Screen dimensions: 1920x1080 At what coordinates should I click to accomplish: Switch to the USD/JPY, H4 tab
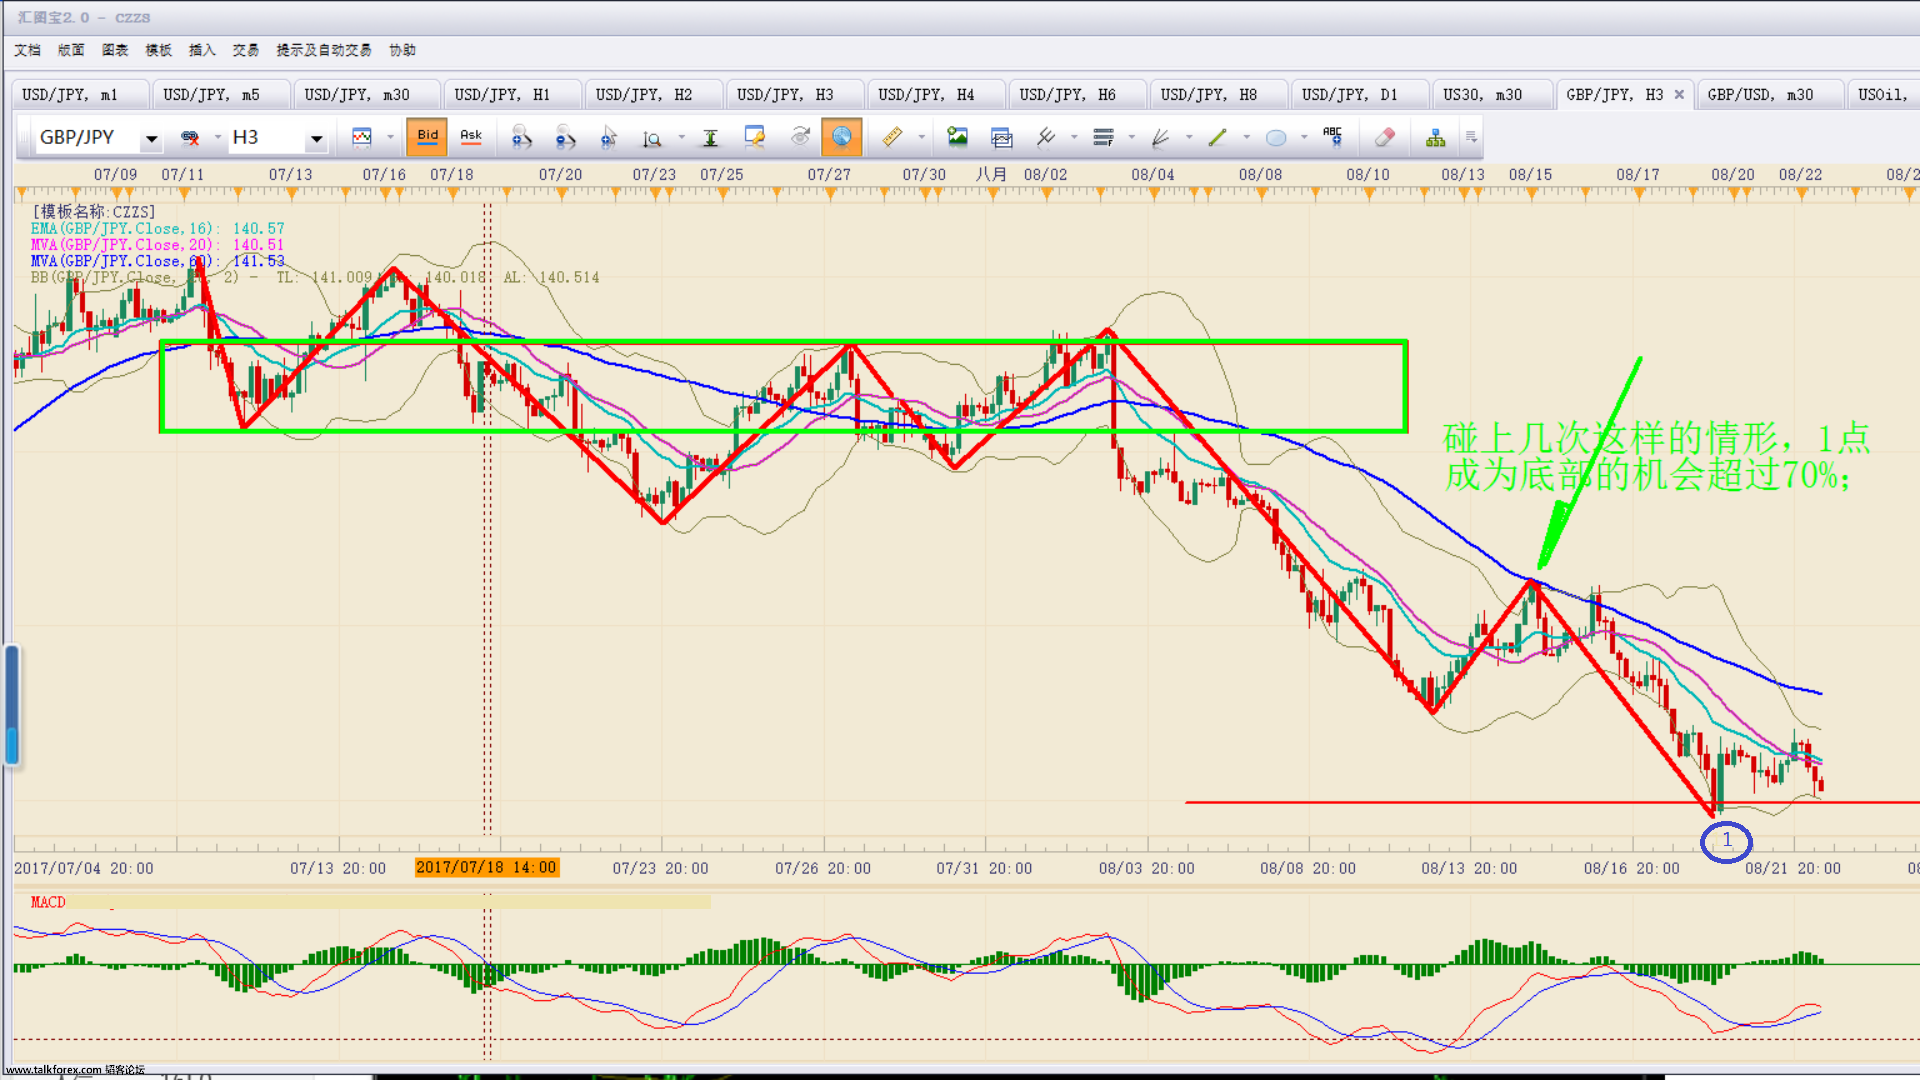(935, 95)
